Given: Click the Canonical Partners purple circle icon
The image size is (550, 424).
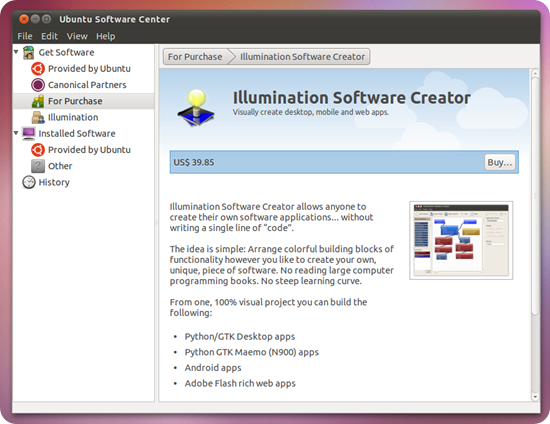Looking at the screenshot, I should 38,85.
